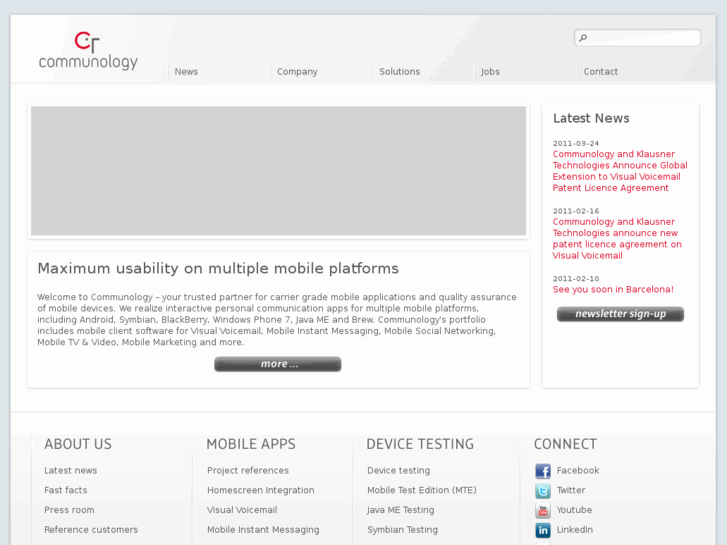Viewport: 727px width, 545px height.
Task: Open the LinkedIn icon
Action: 543,530
